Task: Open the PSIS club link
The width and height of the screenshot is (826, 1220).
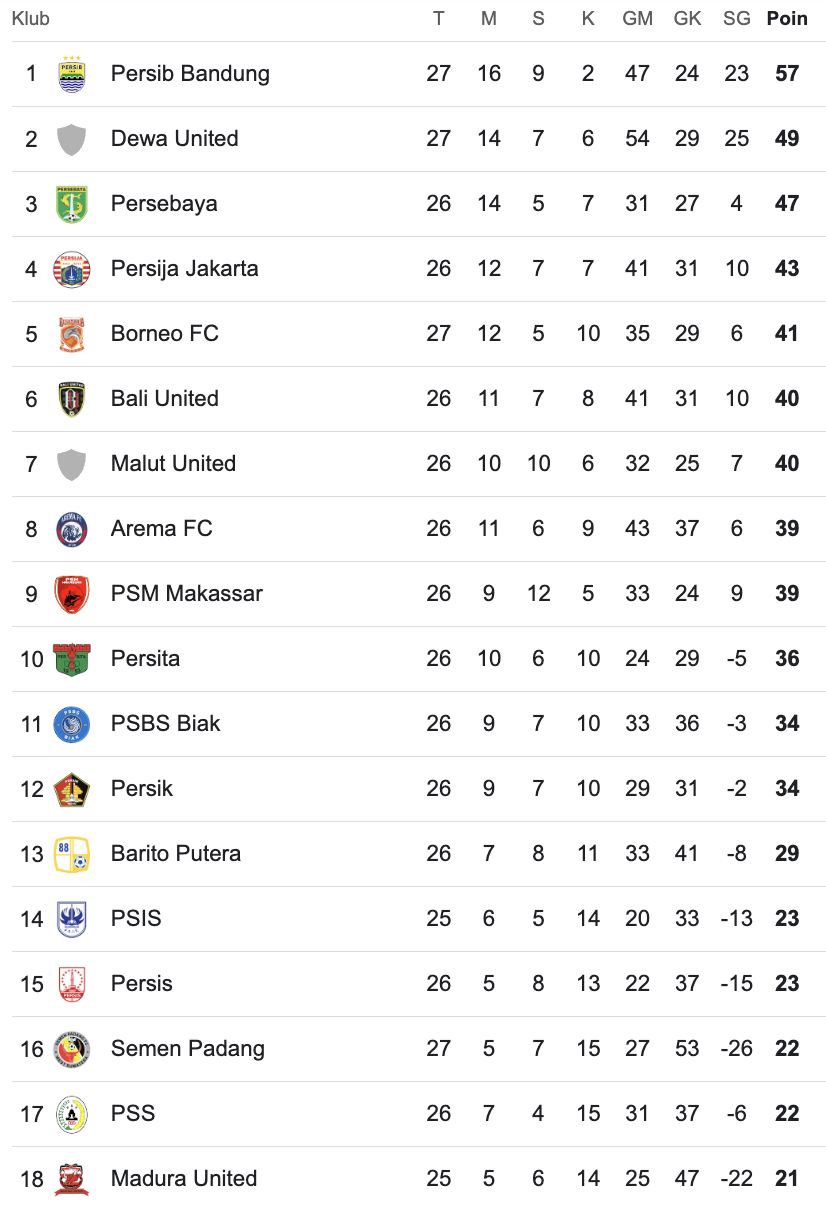Action: click(x=136, y=919)
